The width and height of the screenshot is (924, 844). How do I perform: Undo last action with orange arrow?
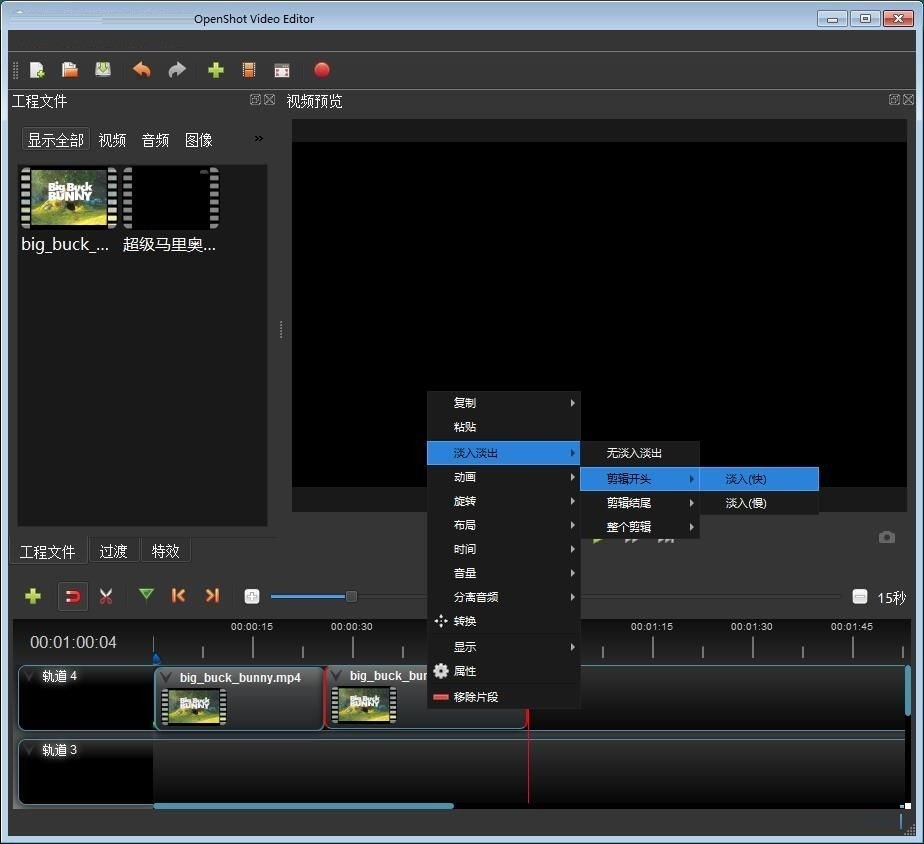click(141, 70)
